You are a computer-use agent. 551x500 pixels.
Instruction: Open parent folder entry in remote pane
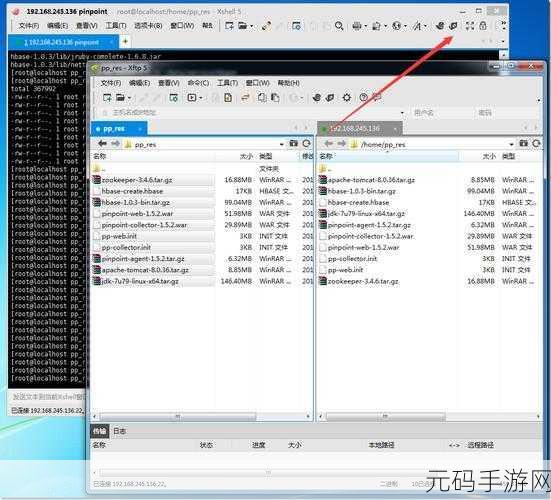point(325,169)
